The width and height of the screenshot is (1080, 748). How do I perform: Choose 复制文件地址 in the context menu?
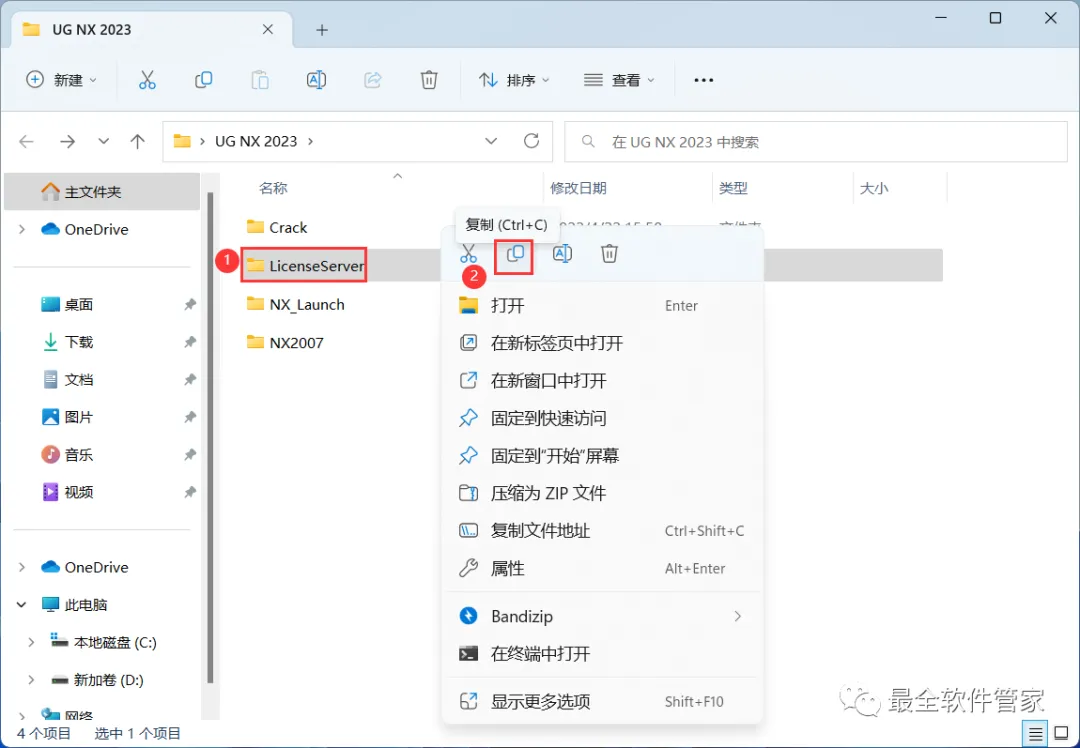602,530
